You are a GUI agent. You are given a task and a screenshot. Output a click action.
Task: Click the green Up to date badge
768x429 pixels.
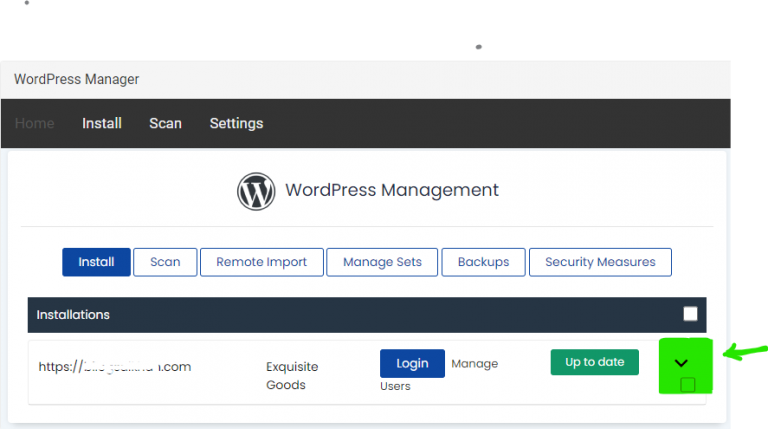point(594,362)
